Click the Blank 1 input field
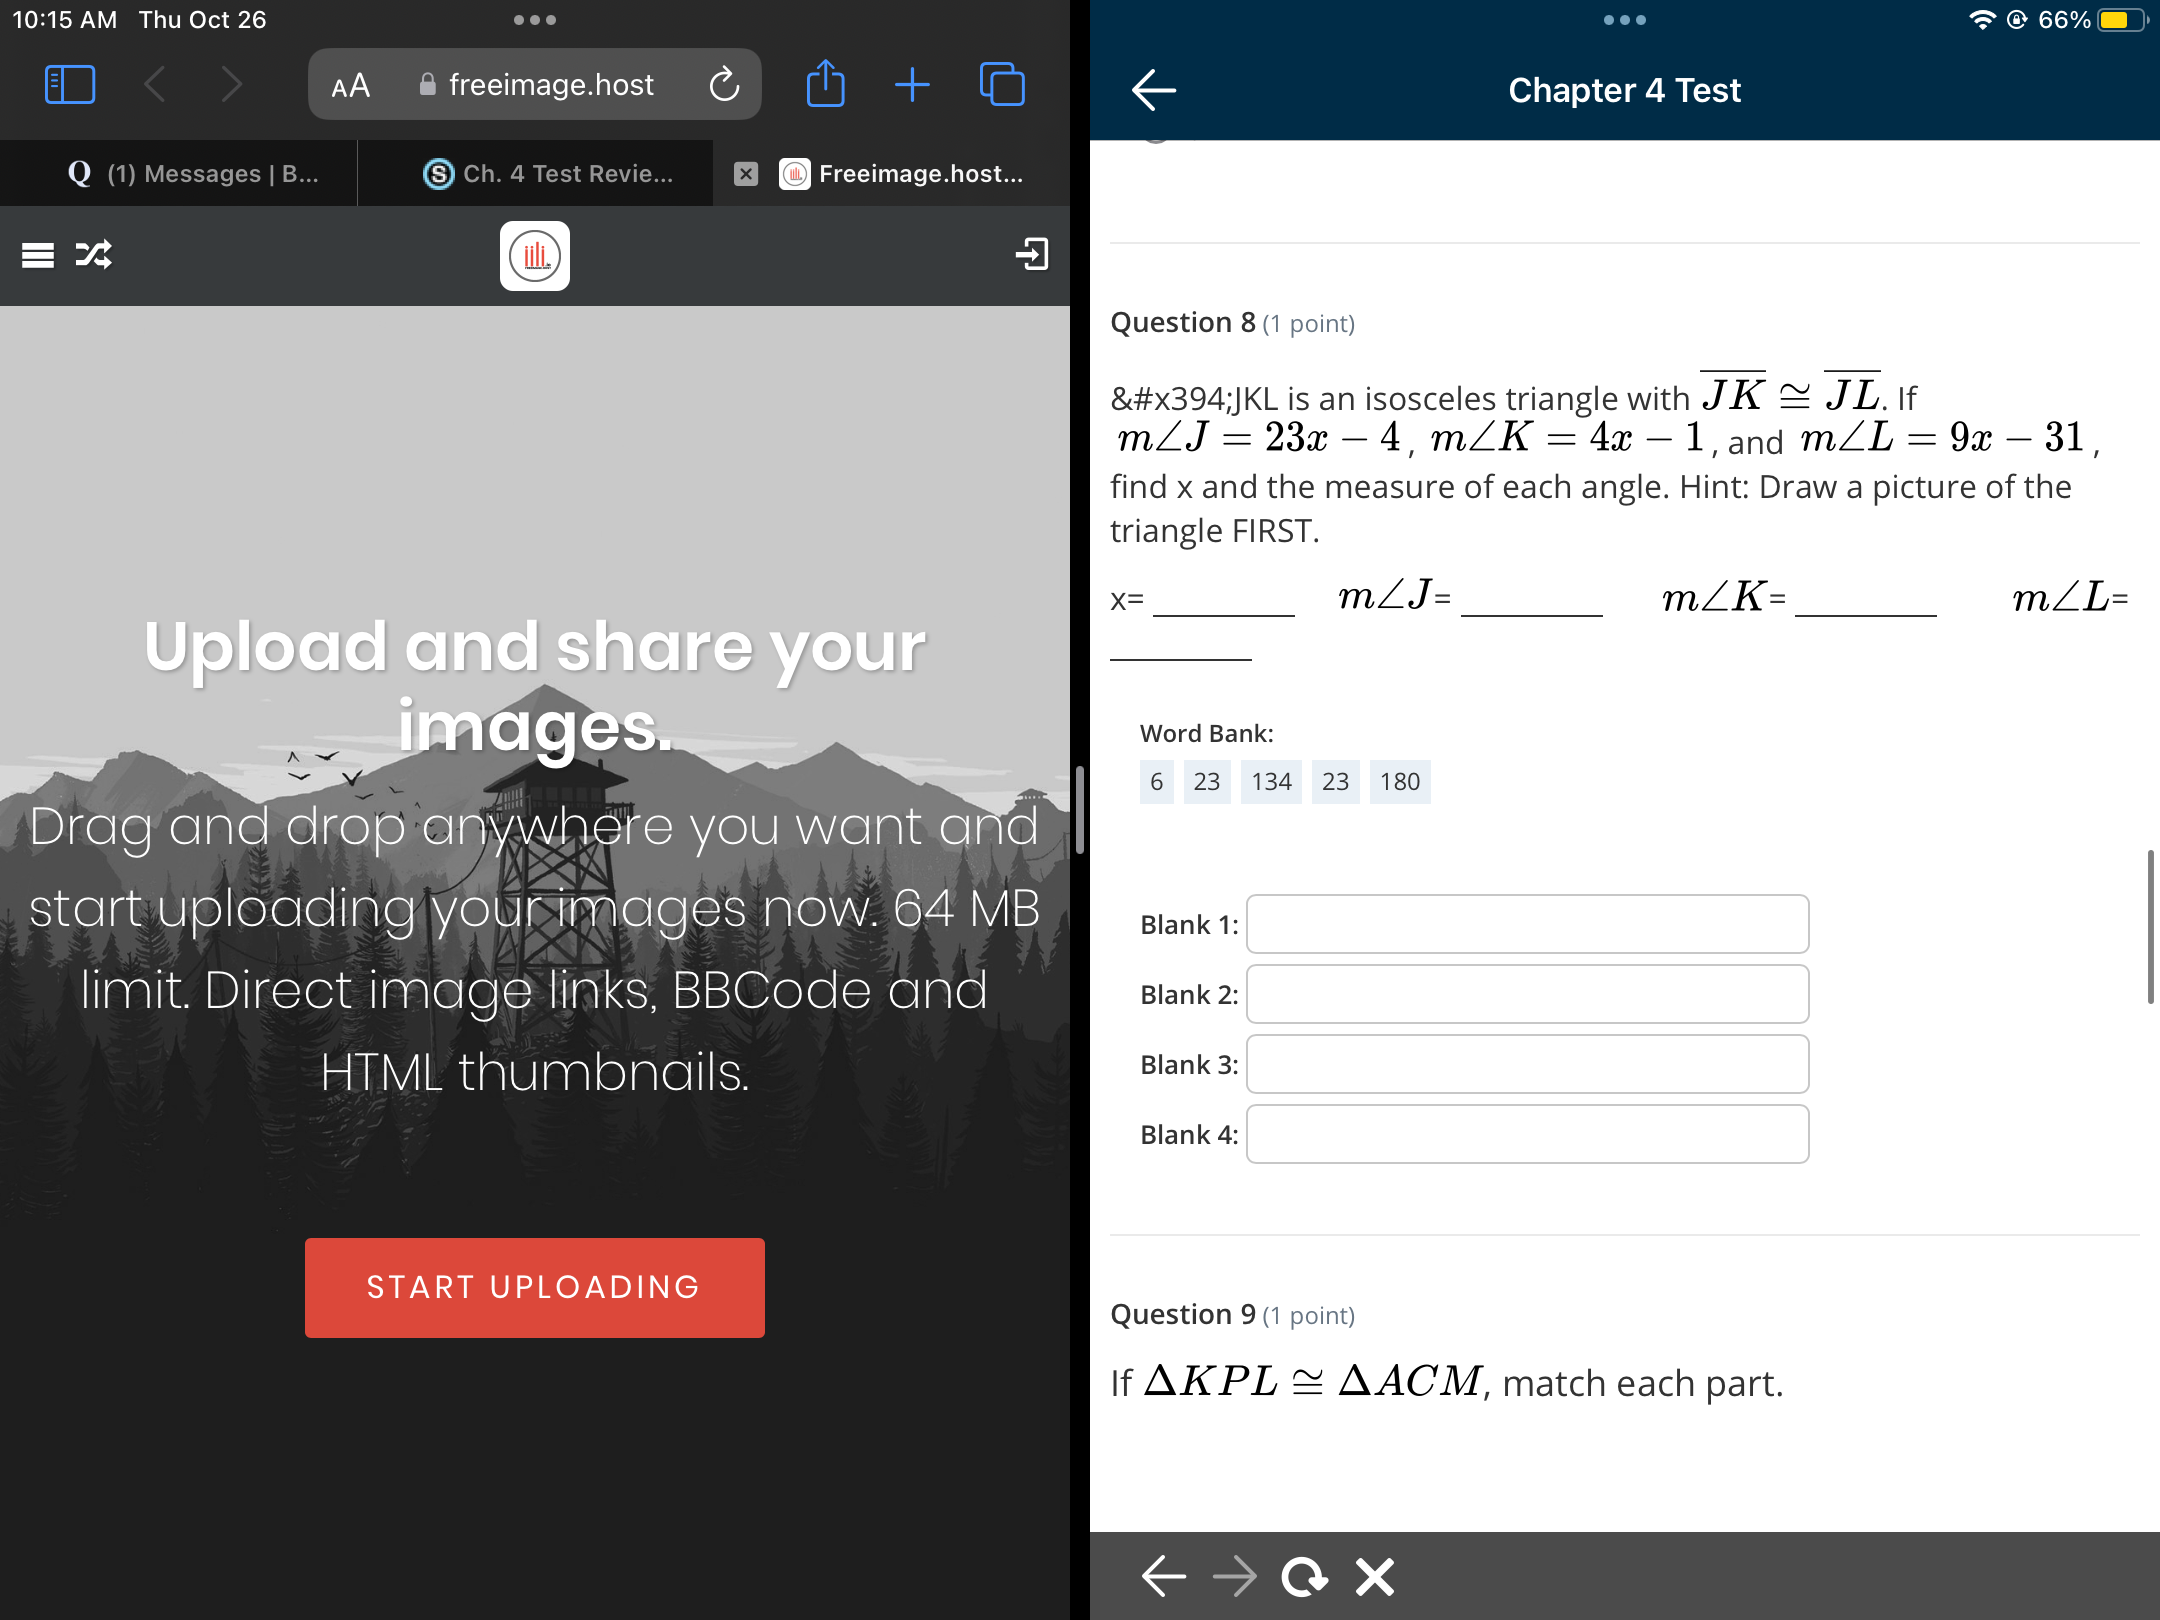 pyautogui.click(x=1527, y=924)
